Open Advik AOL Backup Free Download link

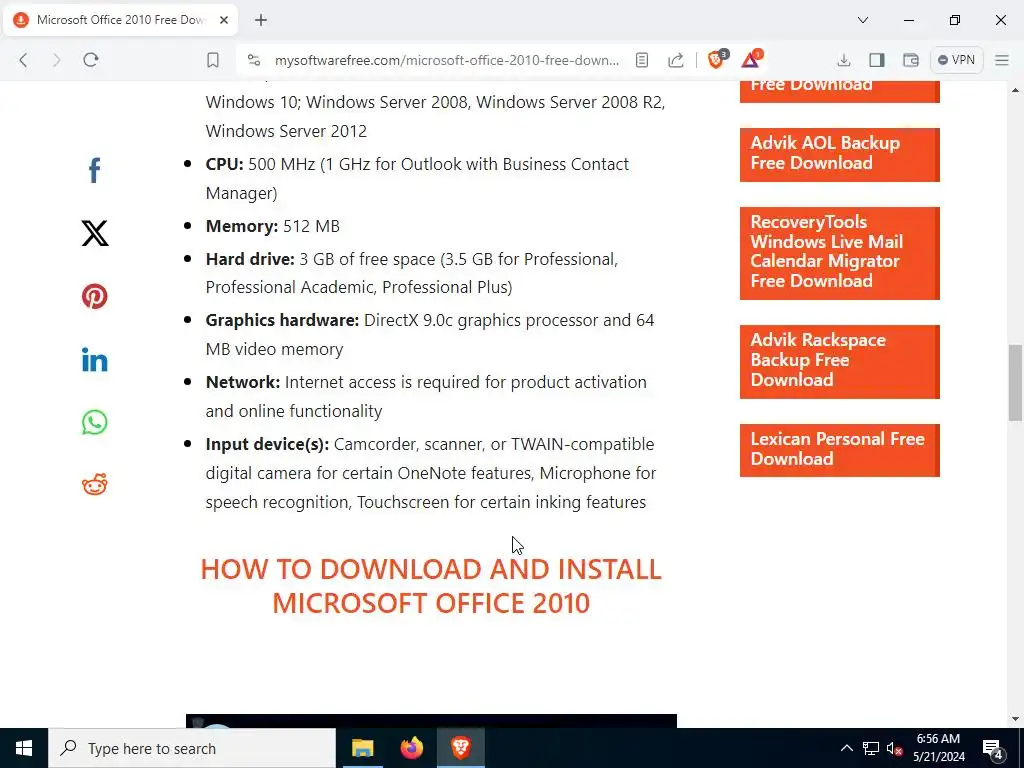840,154
